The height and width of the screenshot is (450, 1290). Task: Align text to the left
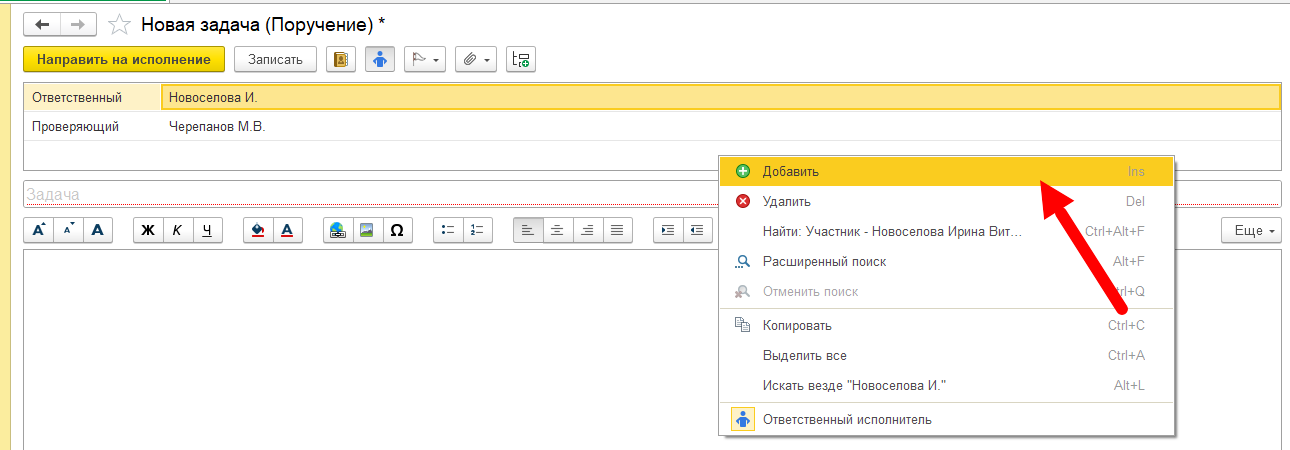tap(528, 230)
